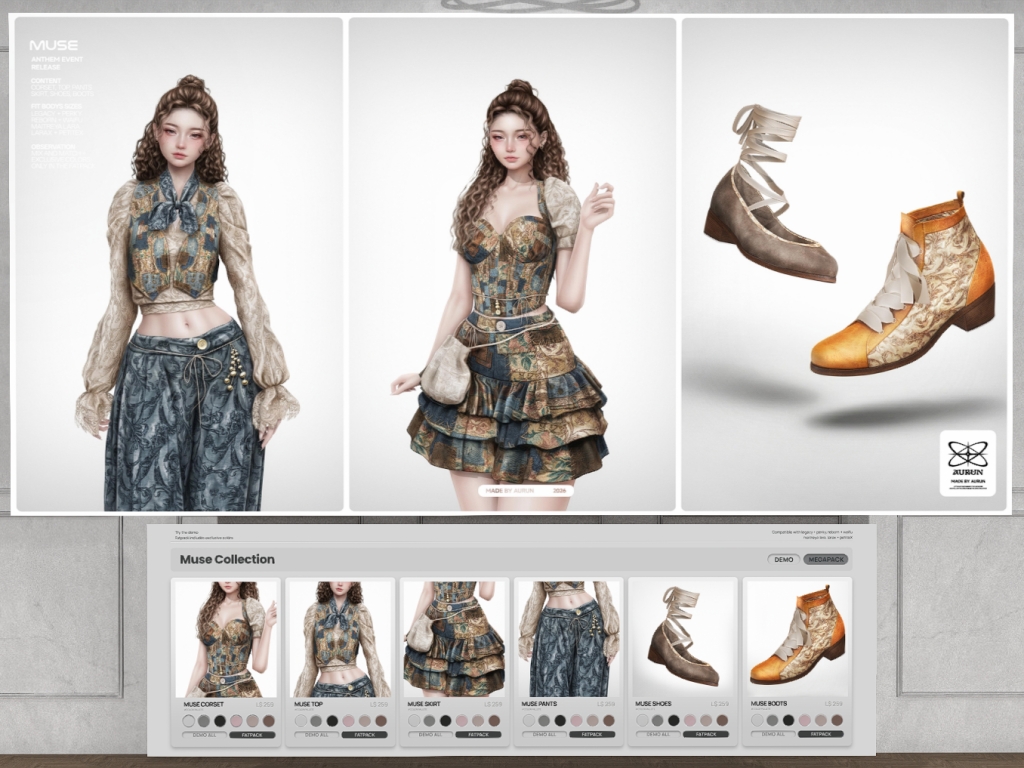This screenshot has height=768, width=1024.
Task: Click DEMO ALL under Muse Top
Action: [x=316, y=735]
